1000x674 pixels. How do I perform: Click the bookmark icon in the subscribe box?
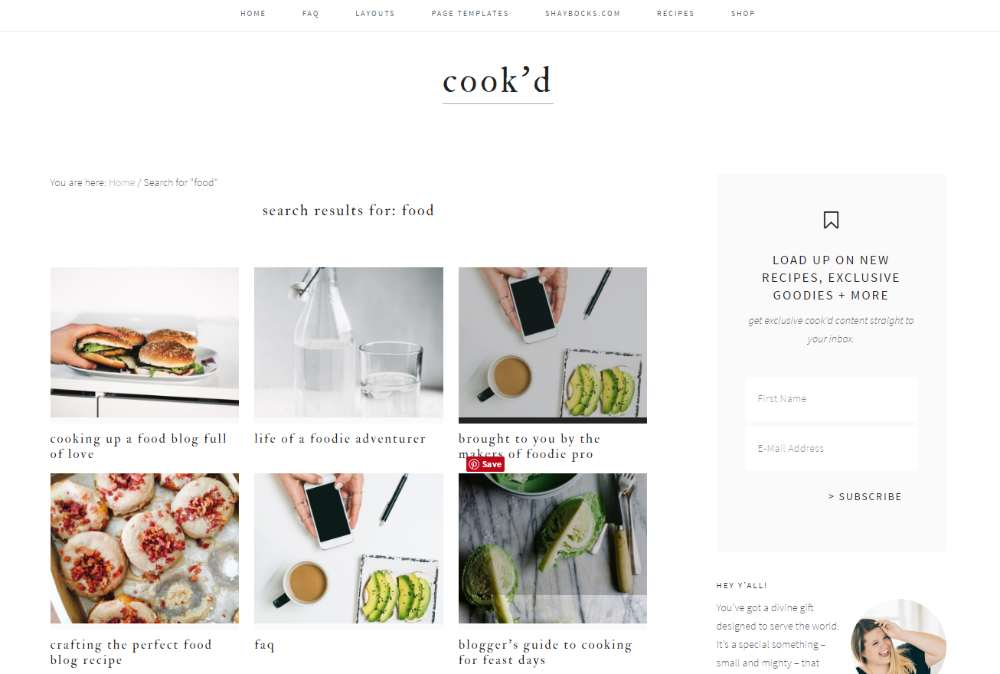pos(830,220)
